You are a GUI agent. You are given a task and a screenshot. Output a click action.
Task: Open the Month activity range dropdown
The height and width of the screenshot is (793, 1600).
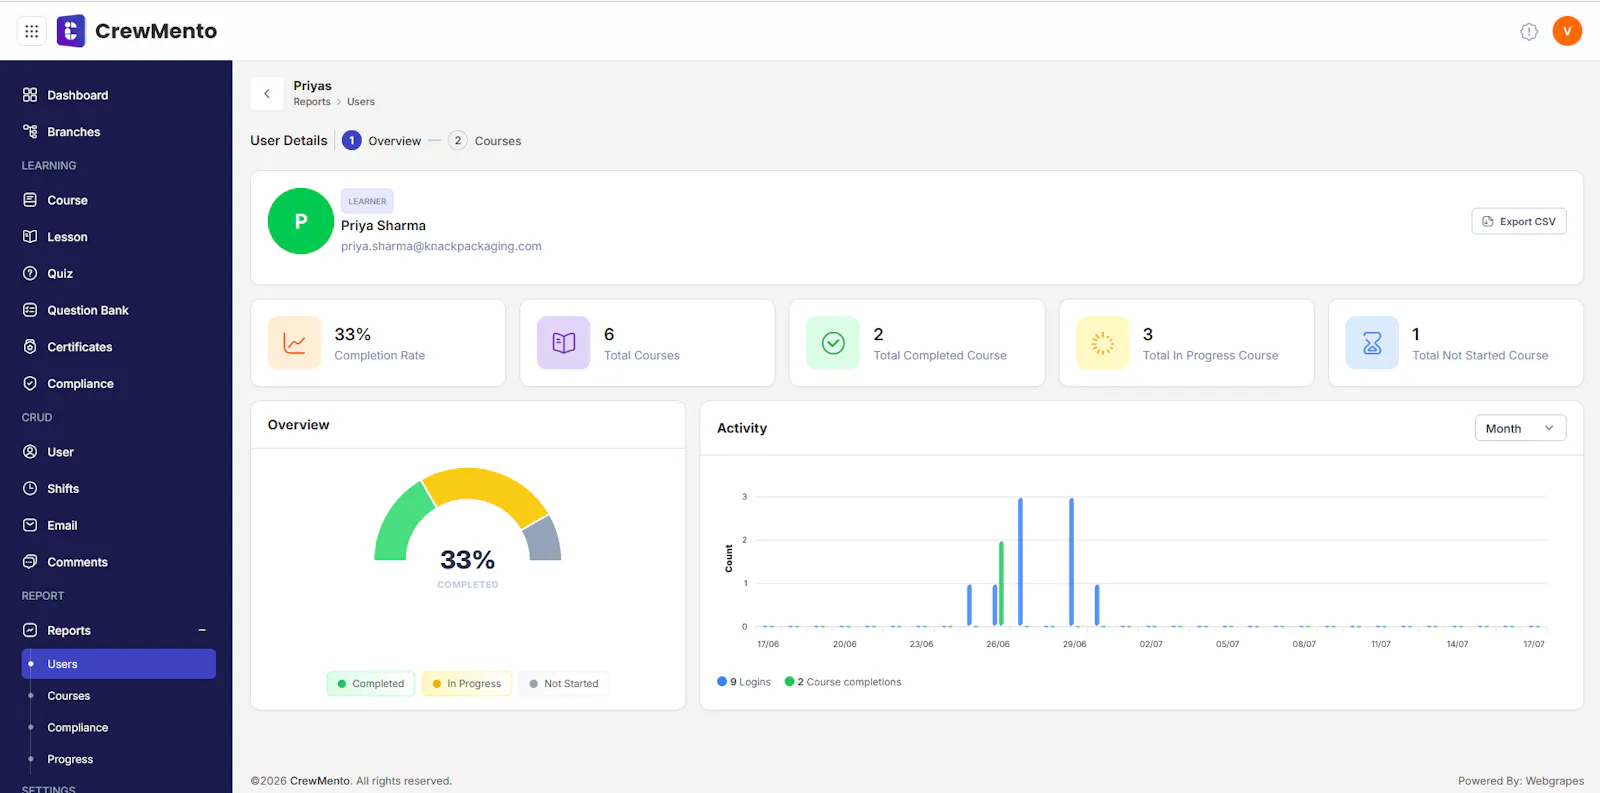tap(1520, 428)
